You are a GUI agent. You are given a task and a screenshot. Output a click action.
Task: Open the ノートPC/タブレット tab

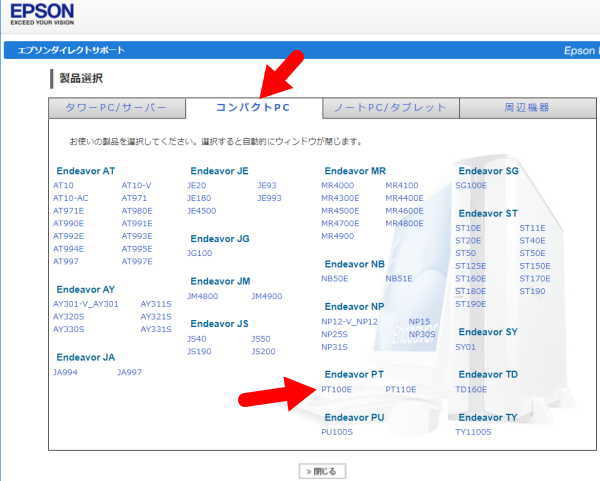[389, 108]
